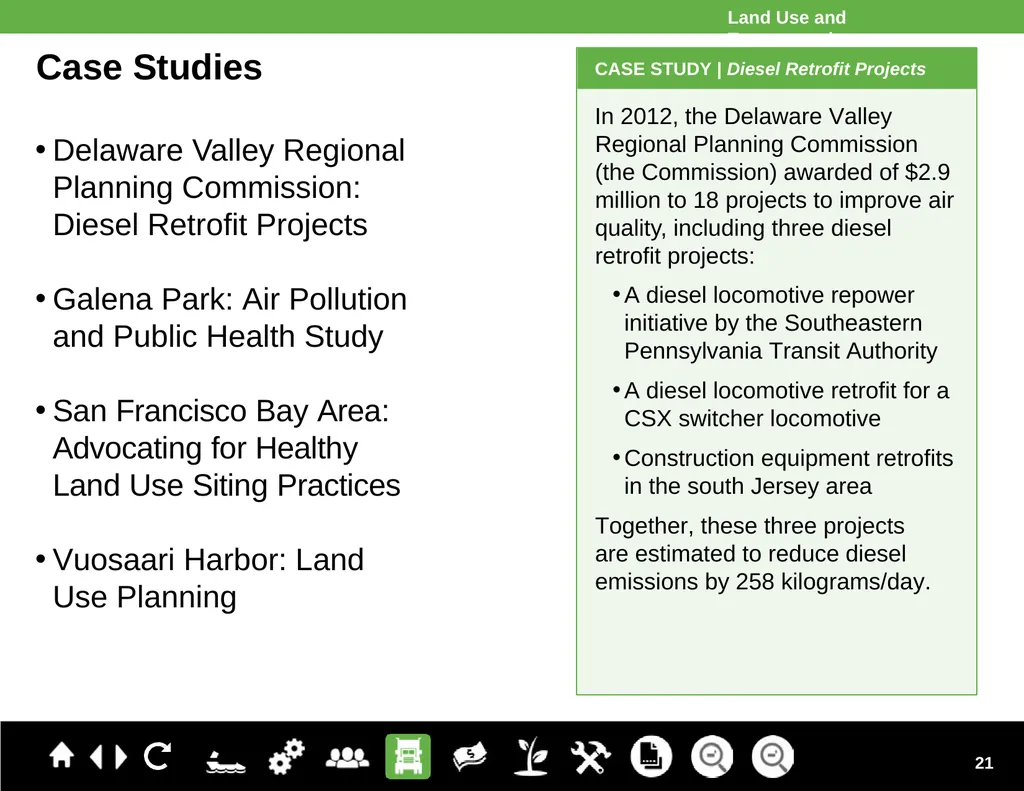Go to the home slide via house icon

[61, 756]
